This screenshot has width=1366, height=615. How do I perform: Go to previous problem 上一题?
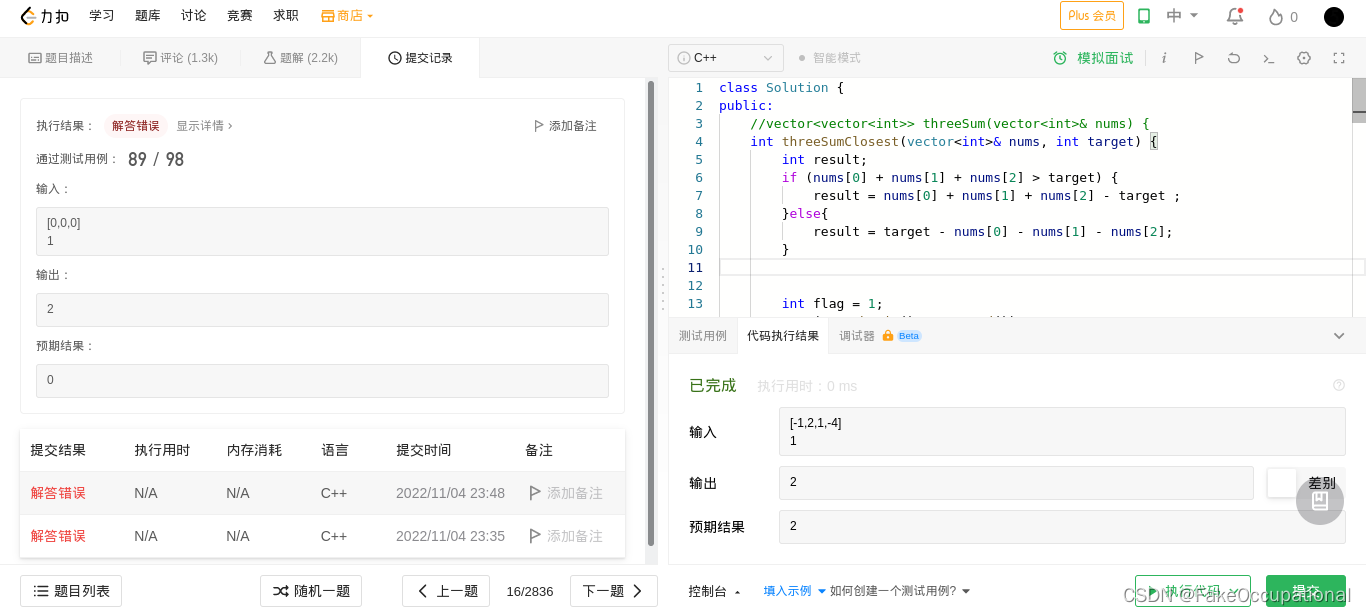coord(446,591)
